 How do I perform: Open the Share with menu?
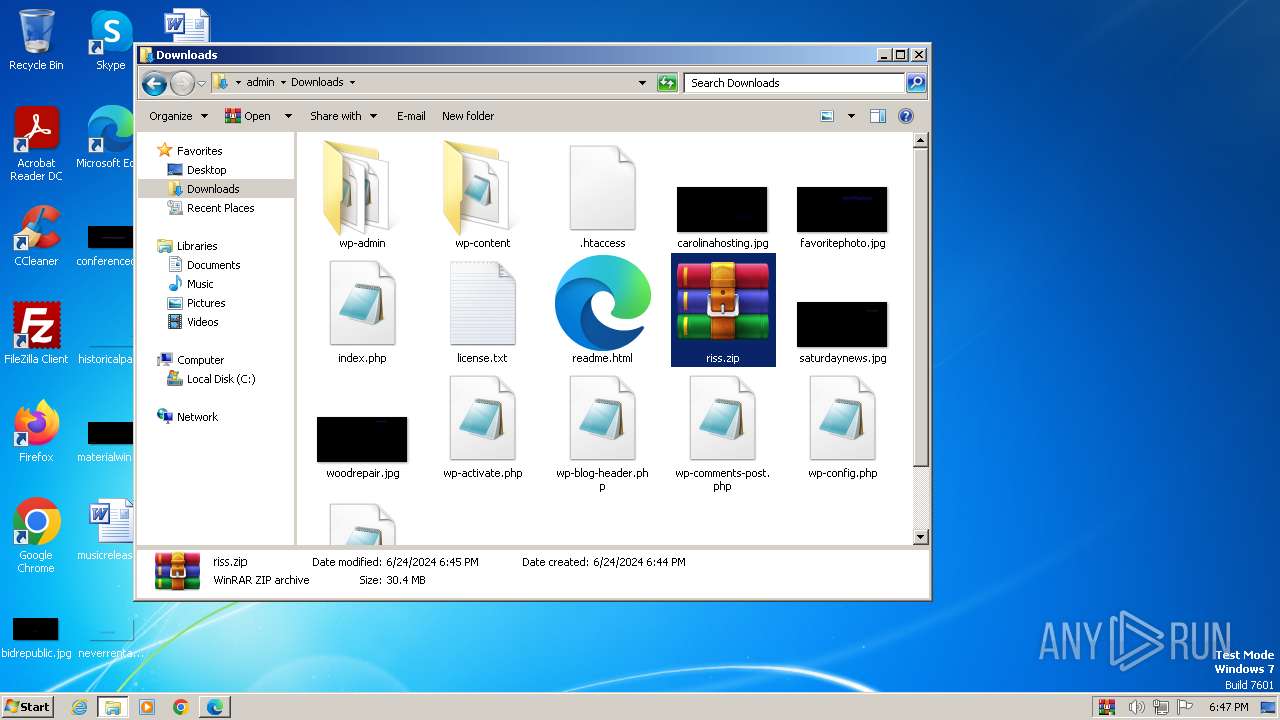343,116
